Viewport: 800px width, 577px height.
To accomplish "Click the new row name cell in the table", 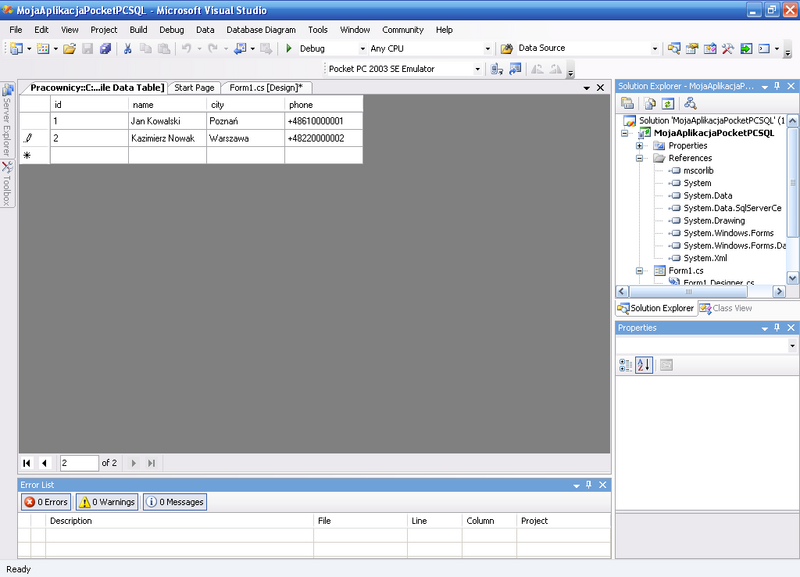I will pyautogui.click(x=167, y=155).
